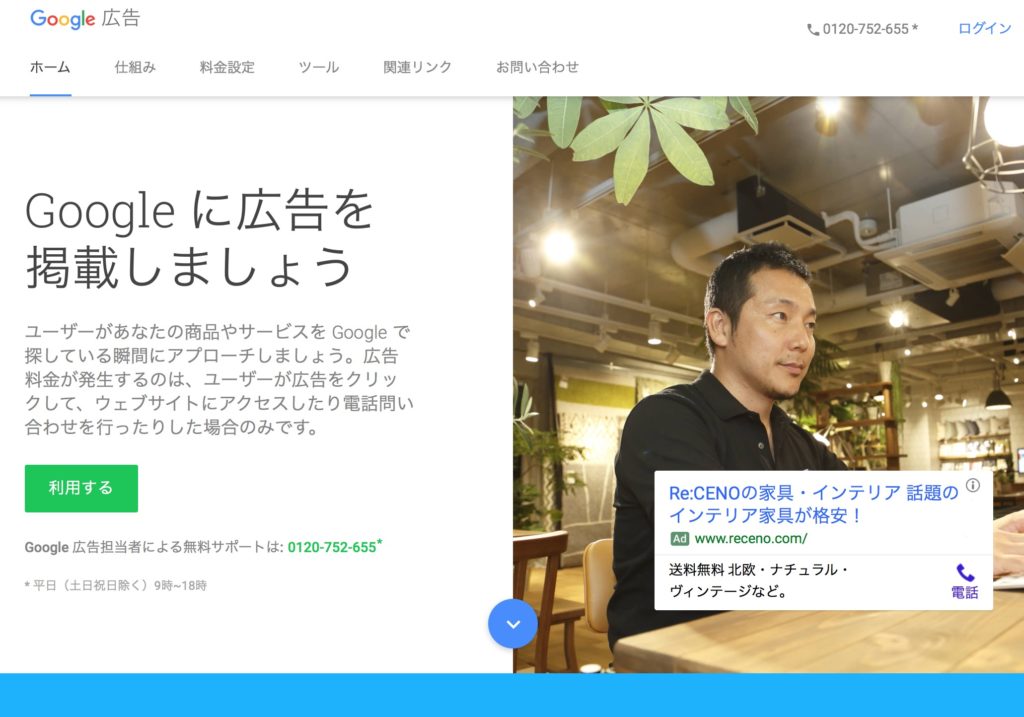Click the hero photo of the man
The width and height of the screenshot is (1024, 717).
[x=768, y=385]
